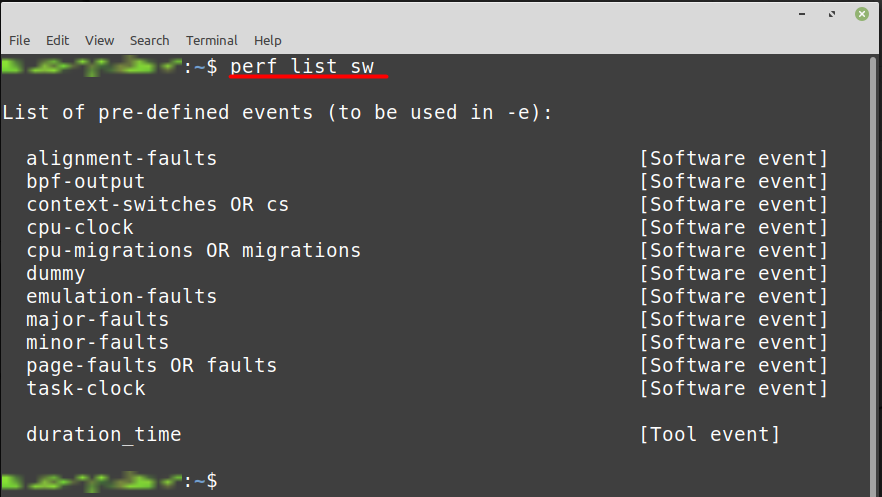
Task: Click the bpf-output event name
Action: pos(86,182)
